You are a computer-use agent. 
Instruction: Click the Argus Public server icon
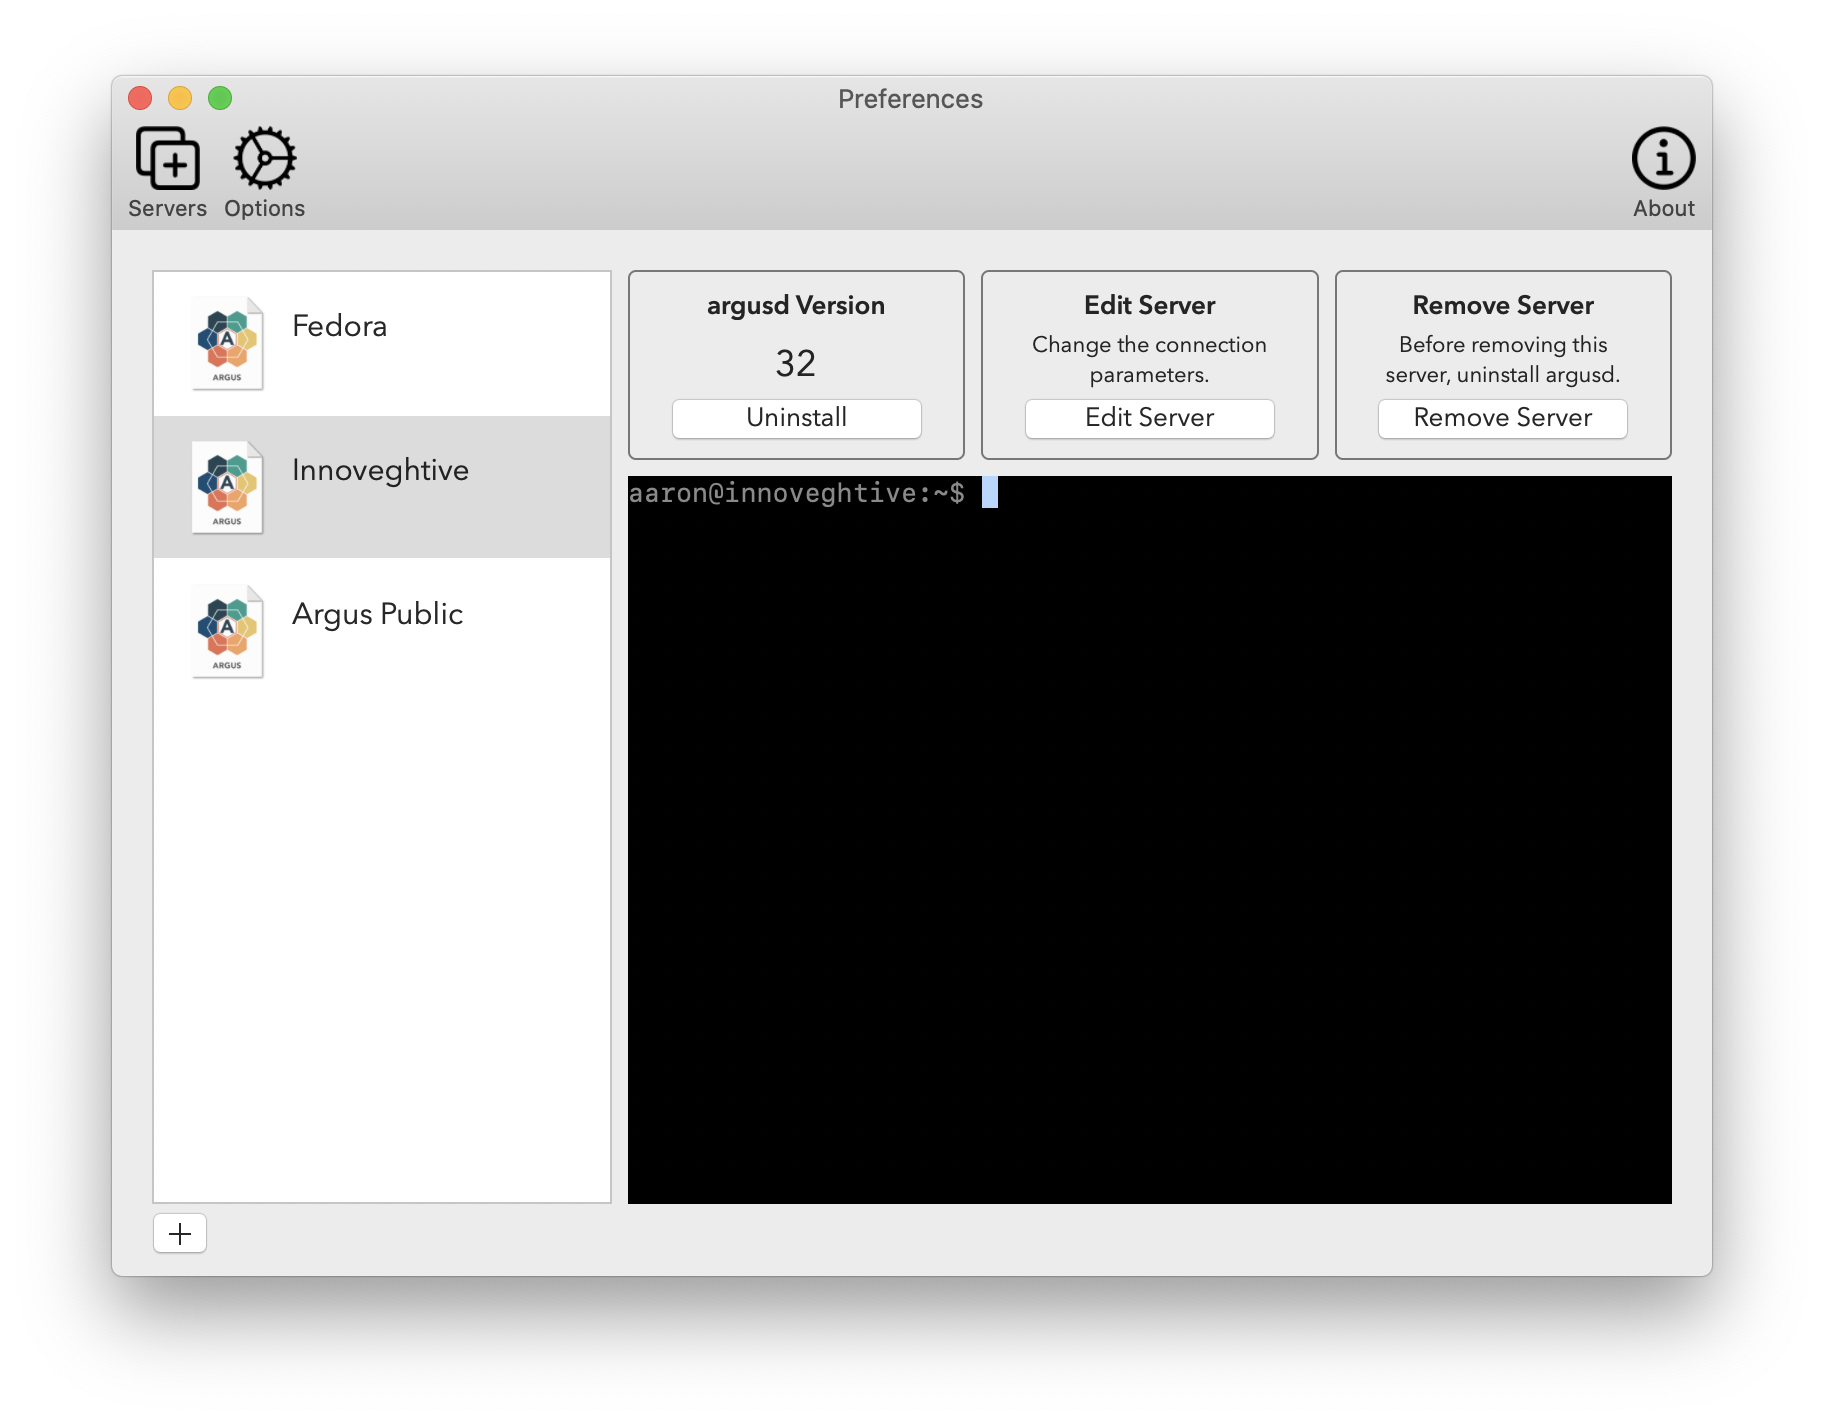click(228, 631)
